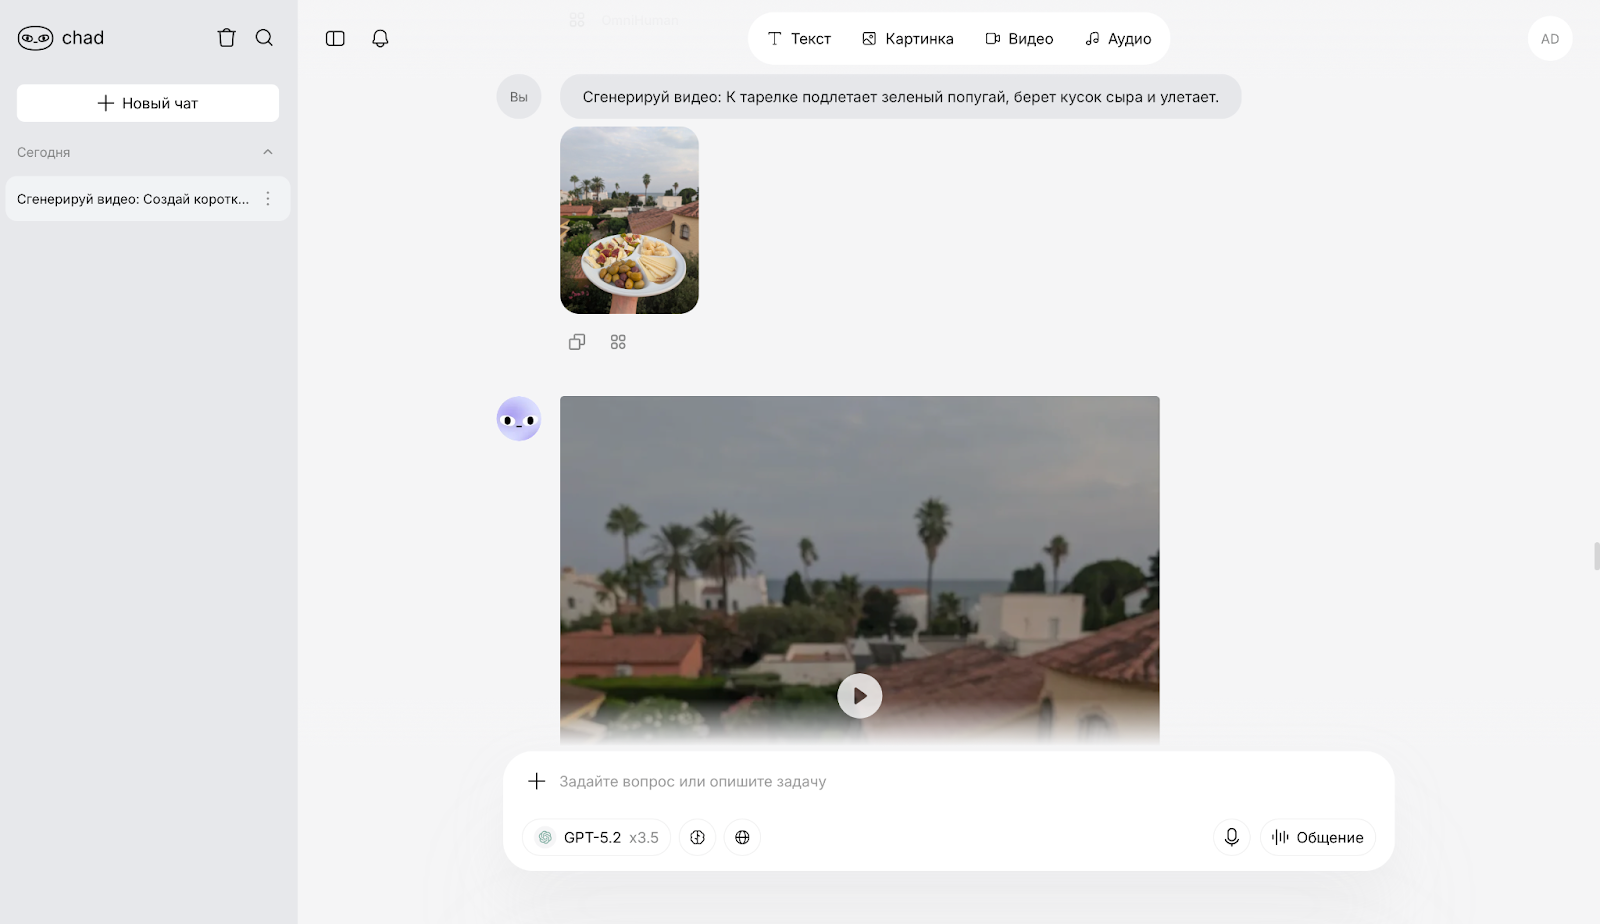
Task: Start a new chat with Новый чат
Action: click(148, 103)
